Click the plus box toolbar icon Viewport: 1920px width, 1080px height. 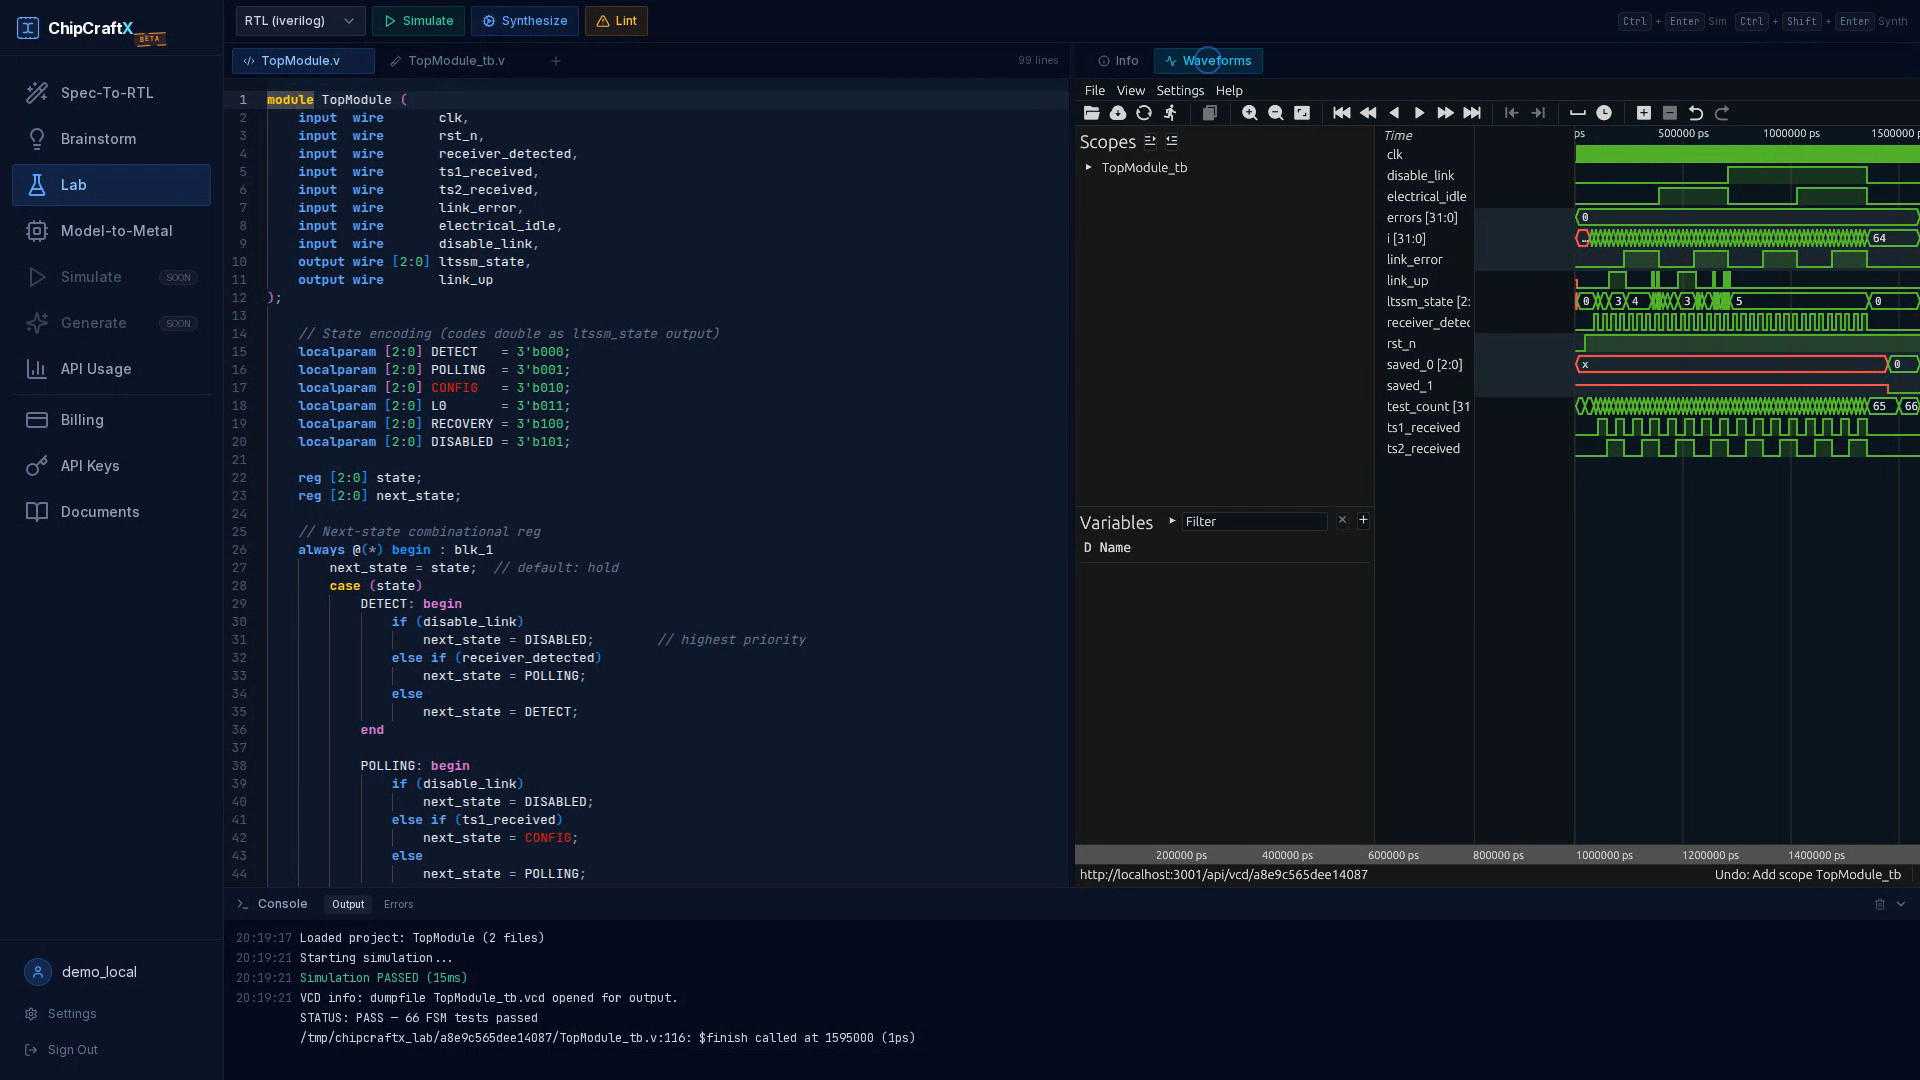(x=1643, y=113)
